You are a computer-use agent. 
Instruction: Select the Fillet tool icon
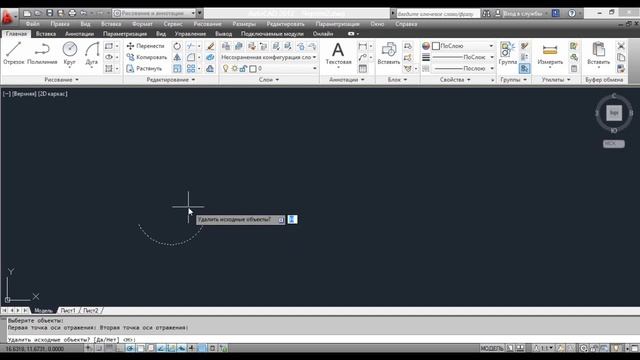[190, 58]
